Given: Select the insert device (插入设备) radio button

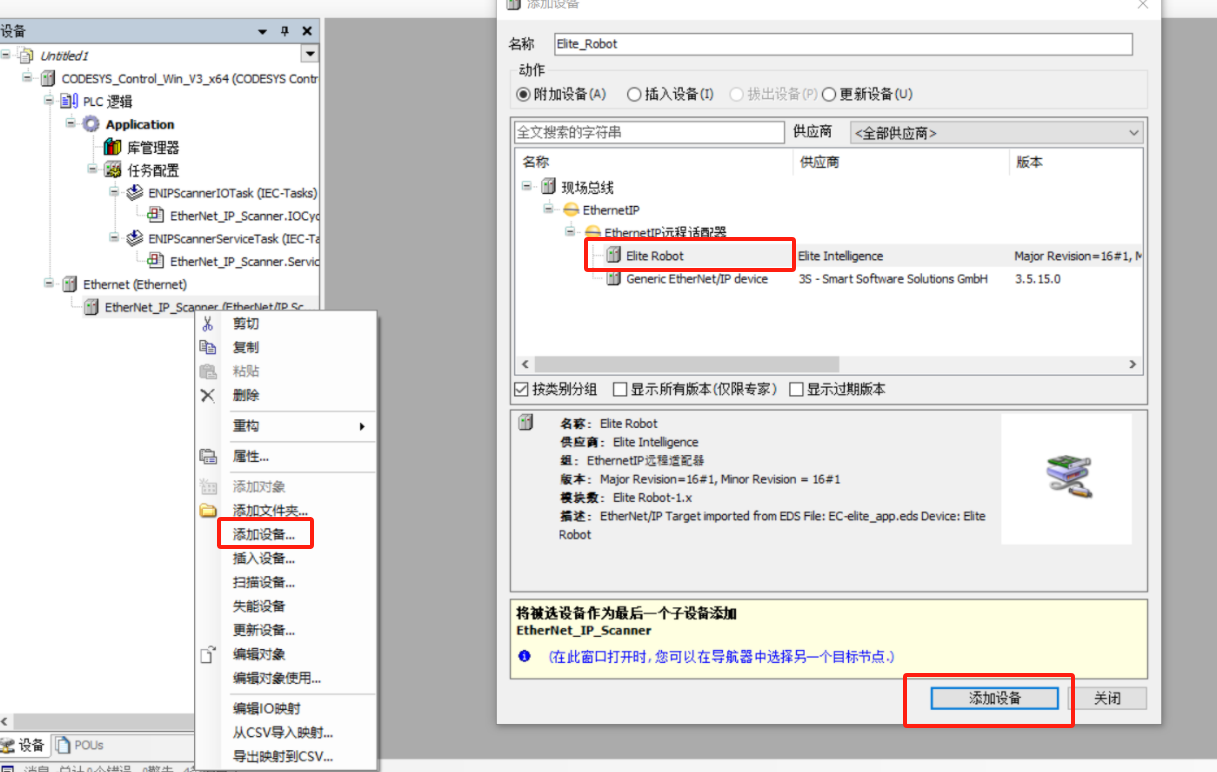Looking at the screenshot, I should (x=633, y=94).
